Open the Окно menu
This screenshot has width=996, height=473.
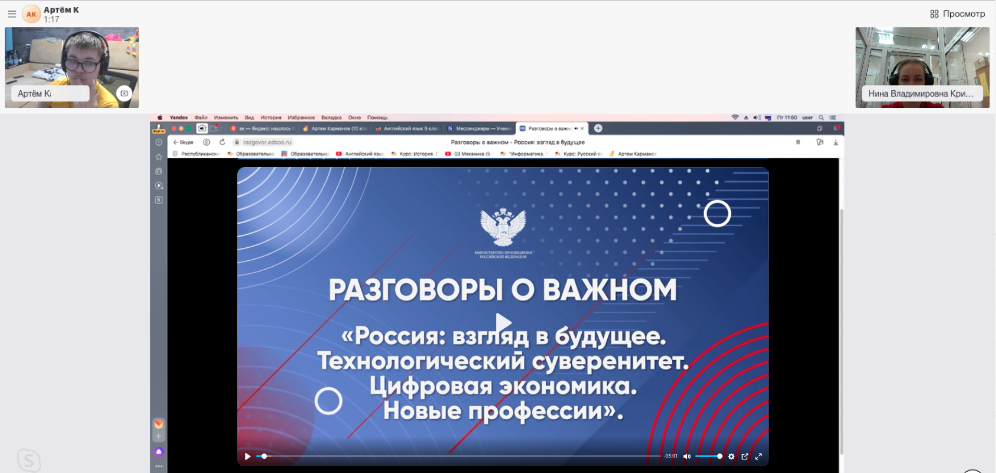354,117
